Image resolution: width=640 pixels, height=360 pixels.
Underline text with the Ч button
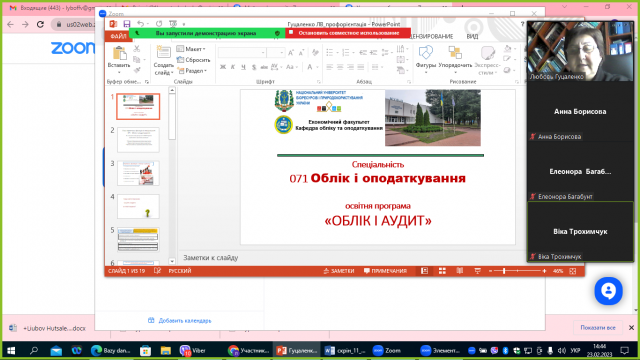pos(243,67)
